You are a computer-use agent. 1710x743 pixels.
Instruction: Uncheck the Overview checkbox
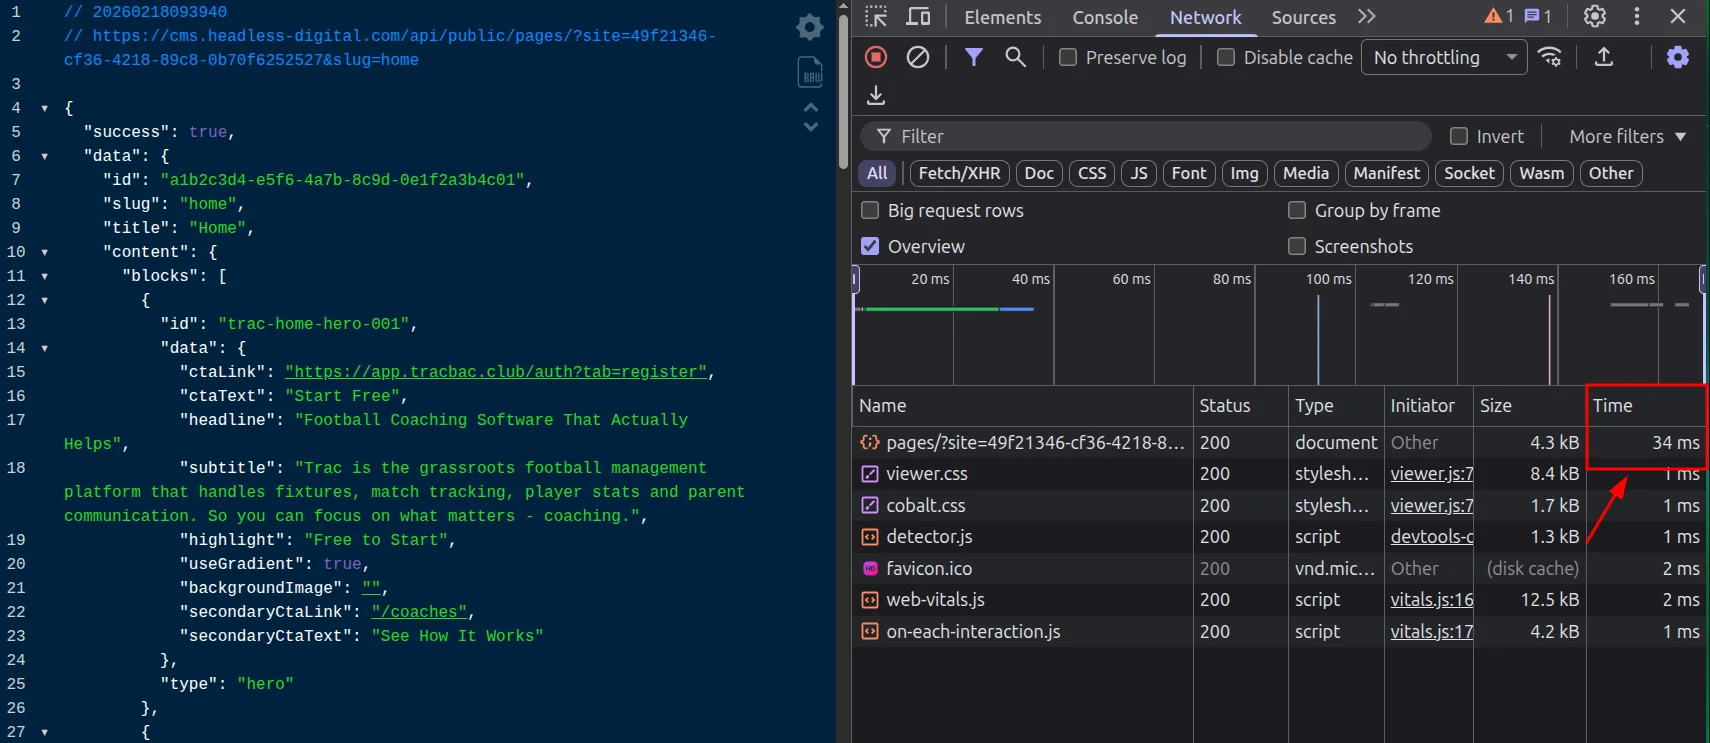click(870, 246)
